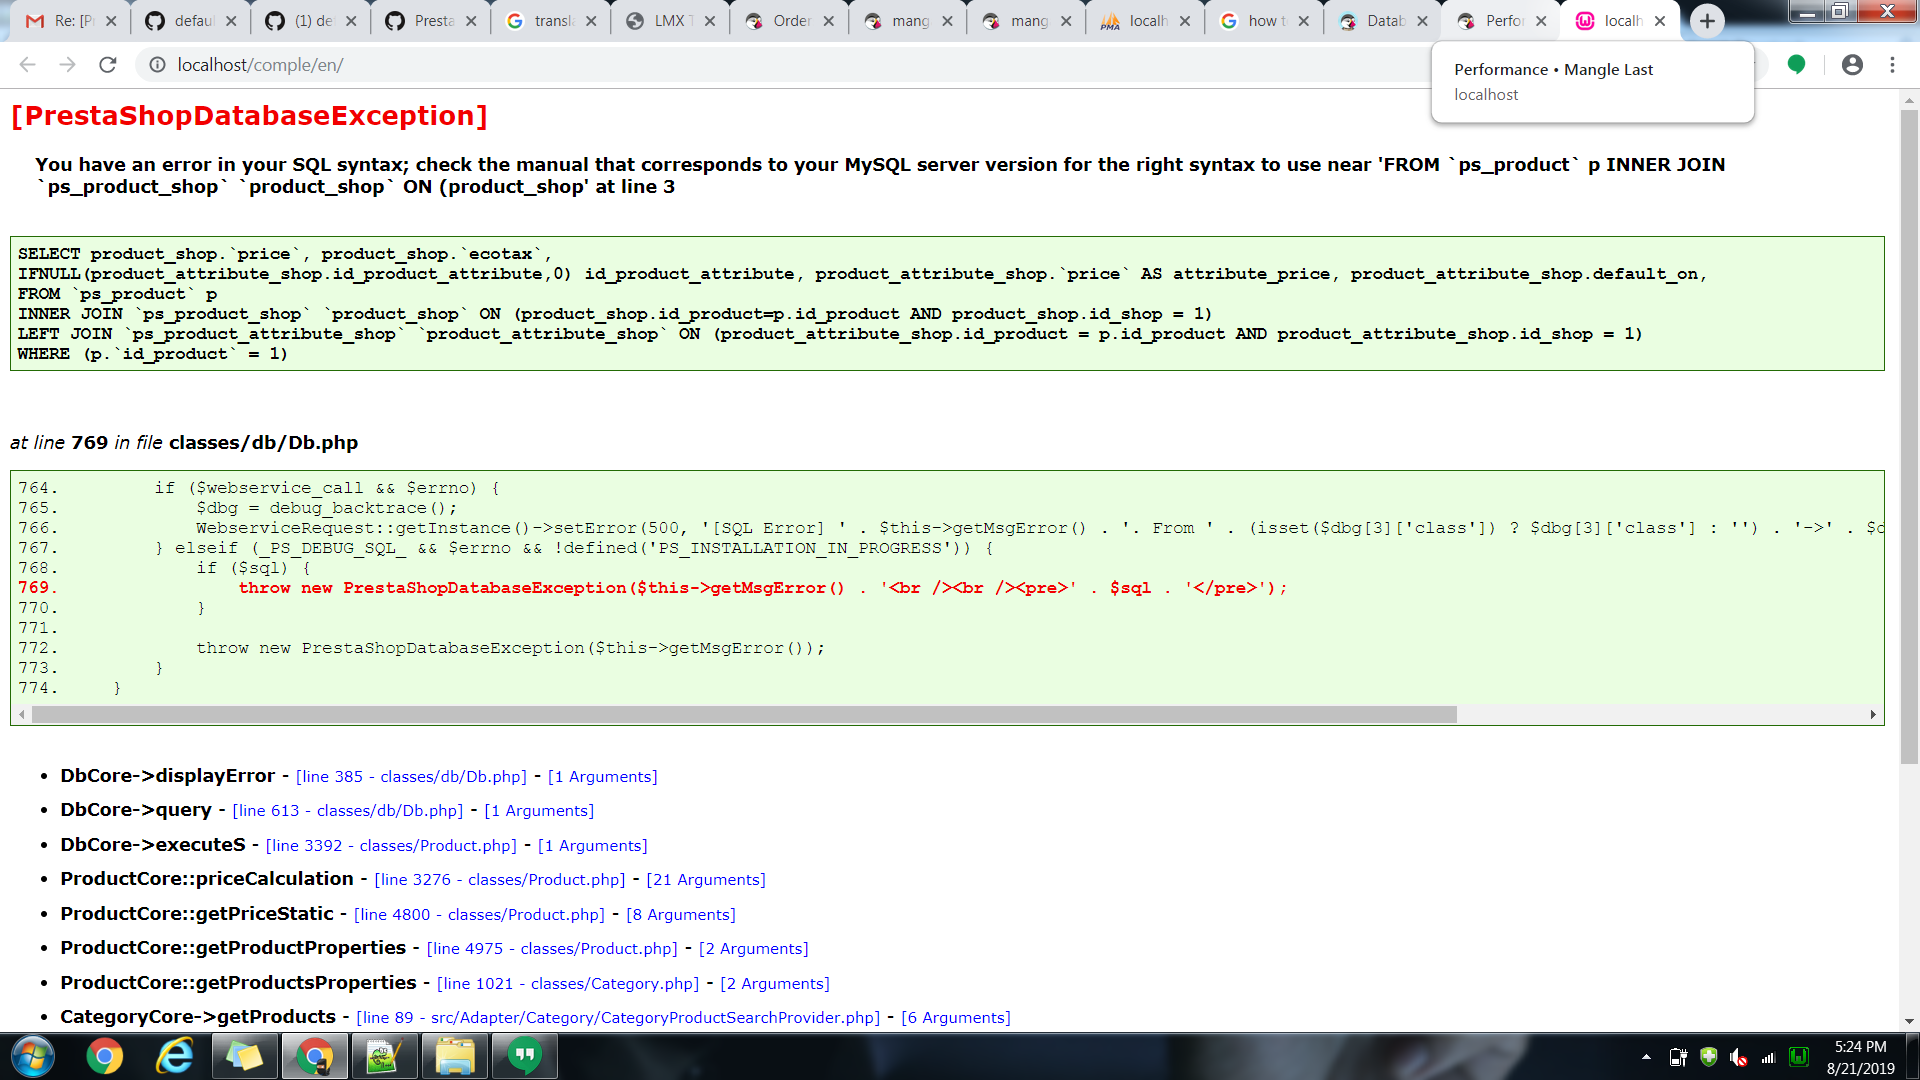Open a new tab with plus button
The image size is (1920, 1080).
(x=1707, y=21)
